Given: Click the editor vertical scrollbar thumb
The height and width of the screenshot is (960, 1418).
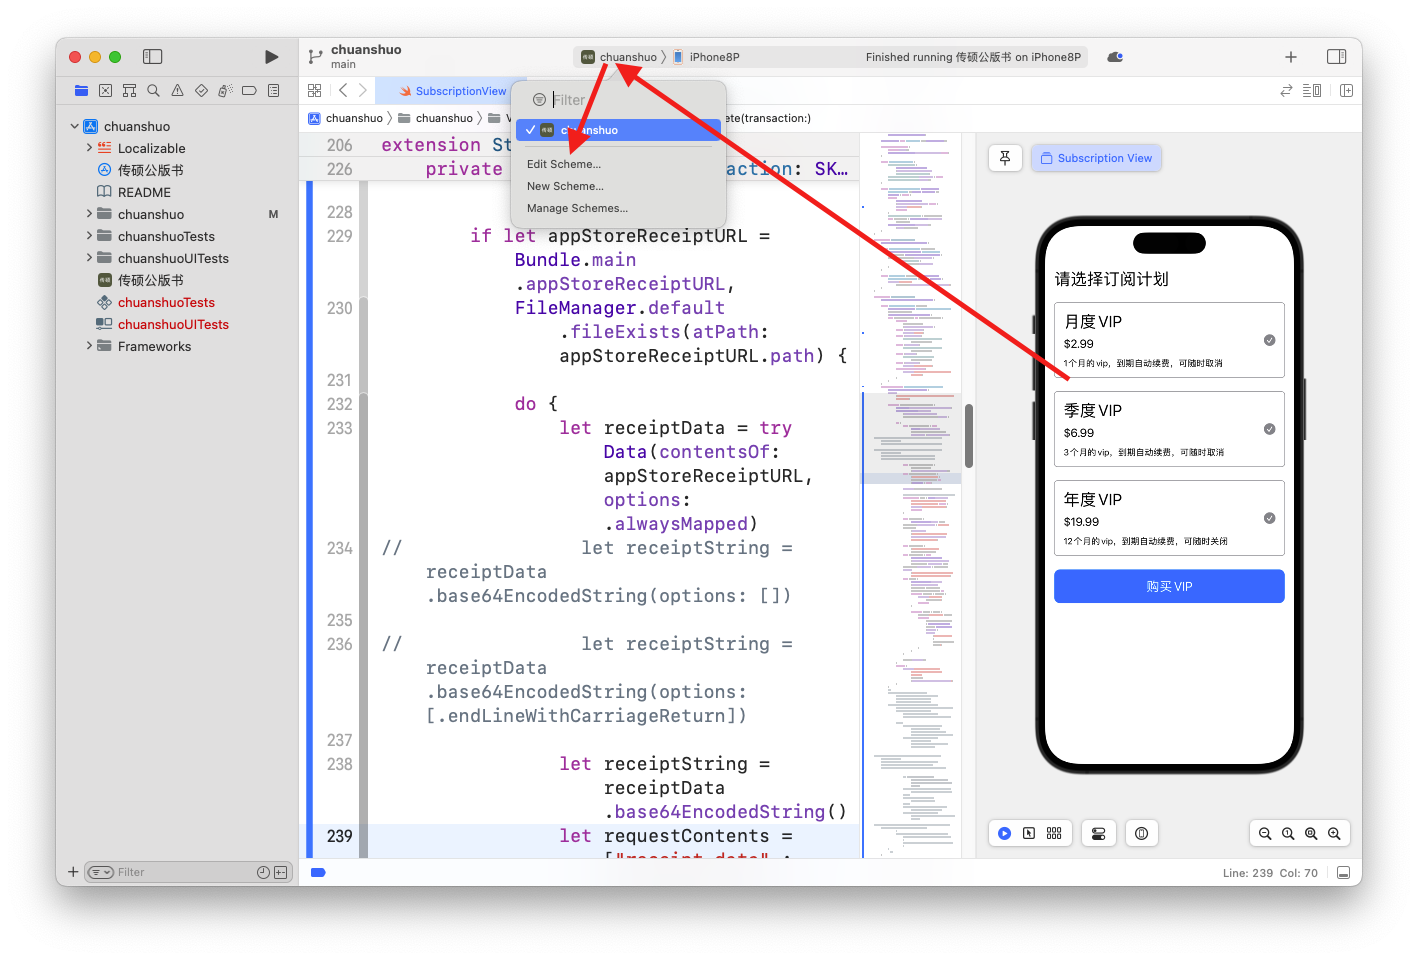Looking at the screenshot, I should tap(968, 436).
